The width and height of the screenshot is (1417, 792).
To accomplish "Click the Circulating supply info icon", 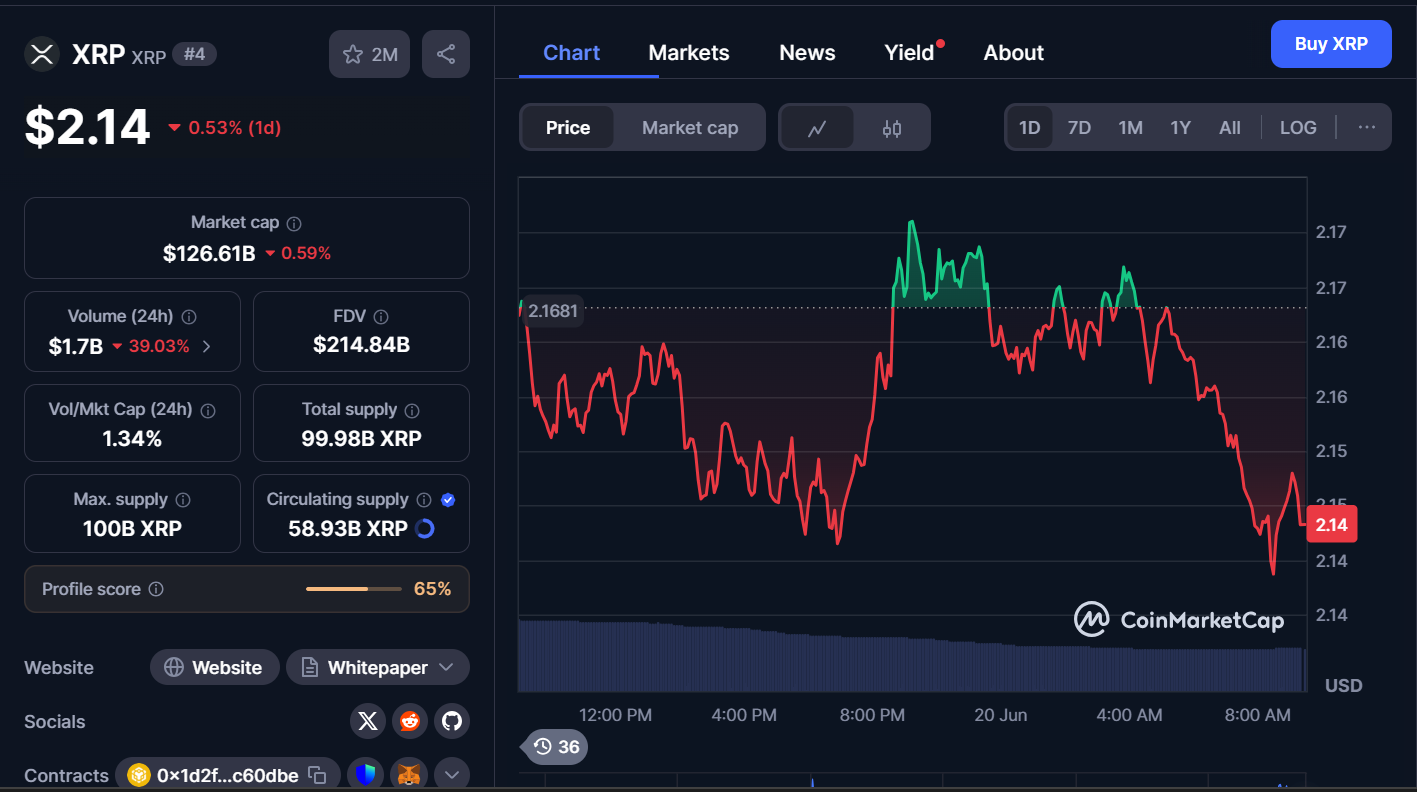I will [x=424, y=500].
